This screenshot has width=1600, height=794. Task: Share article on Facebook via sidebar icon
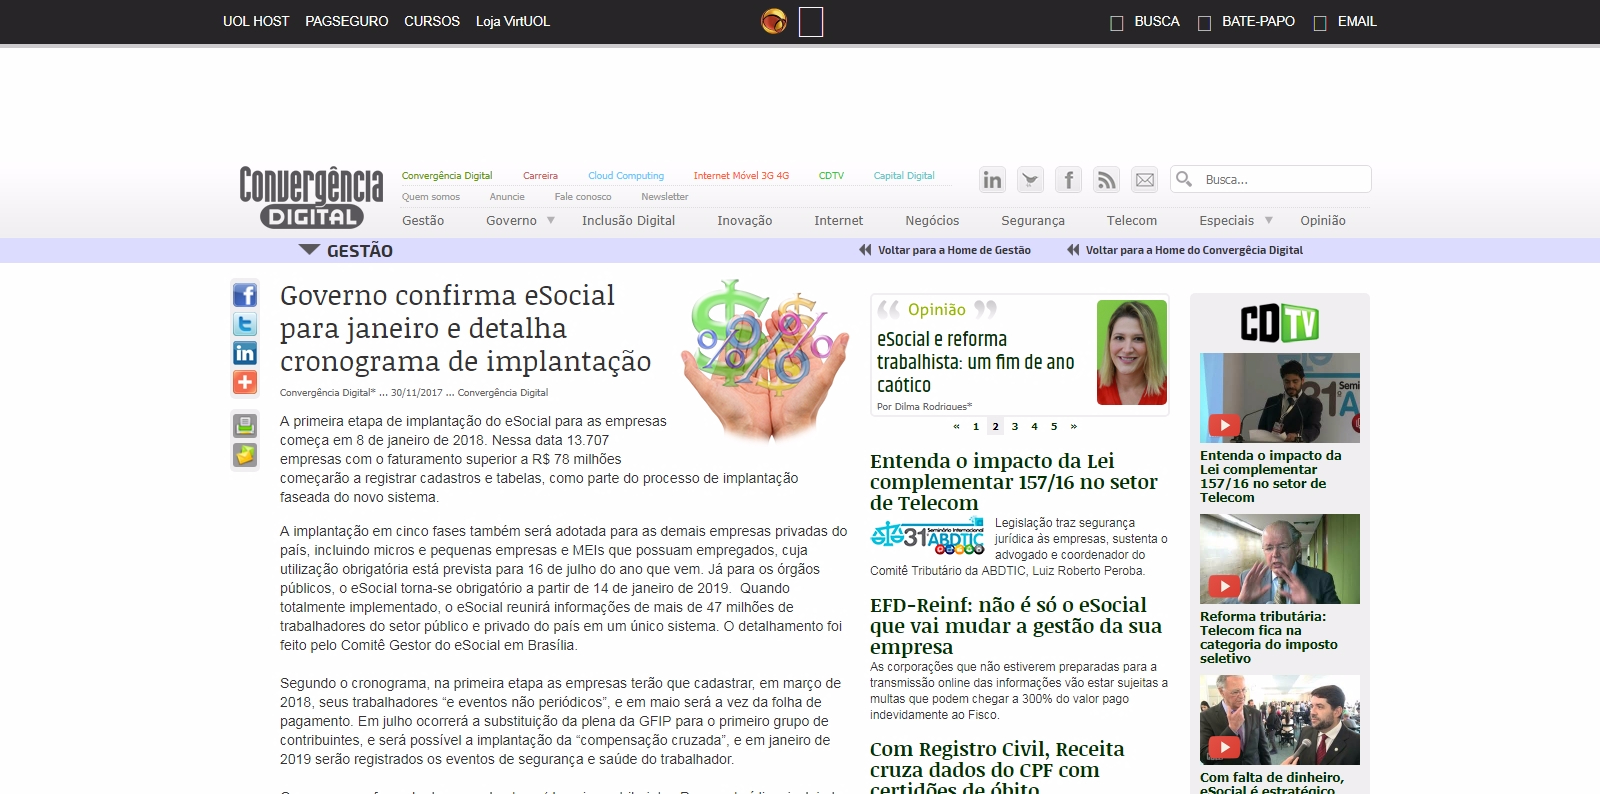(245, 295)
